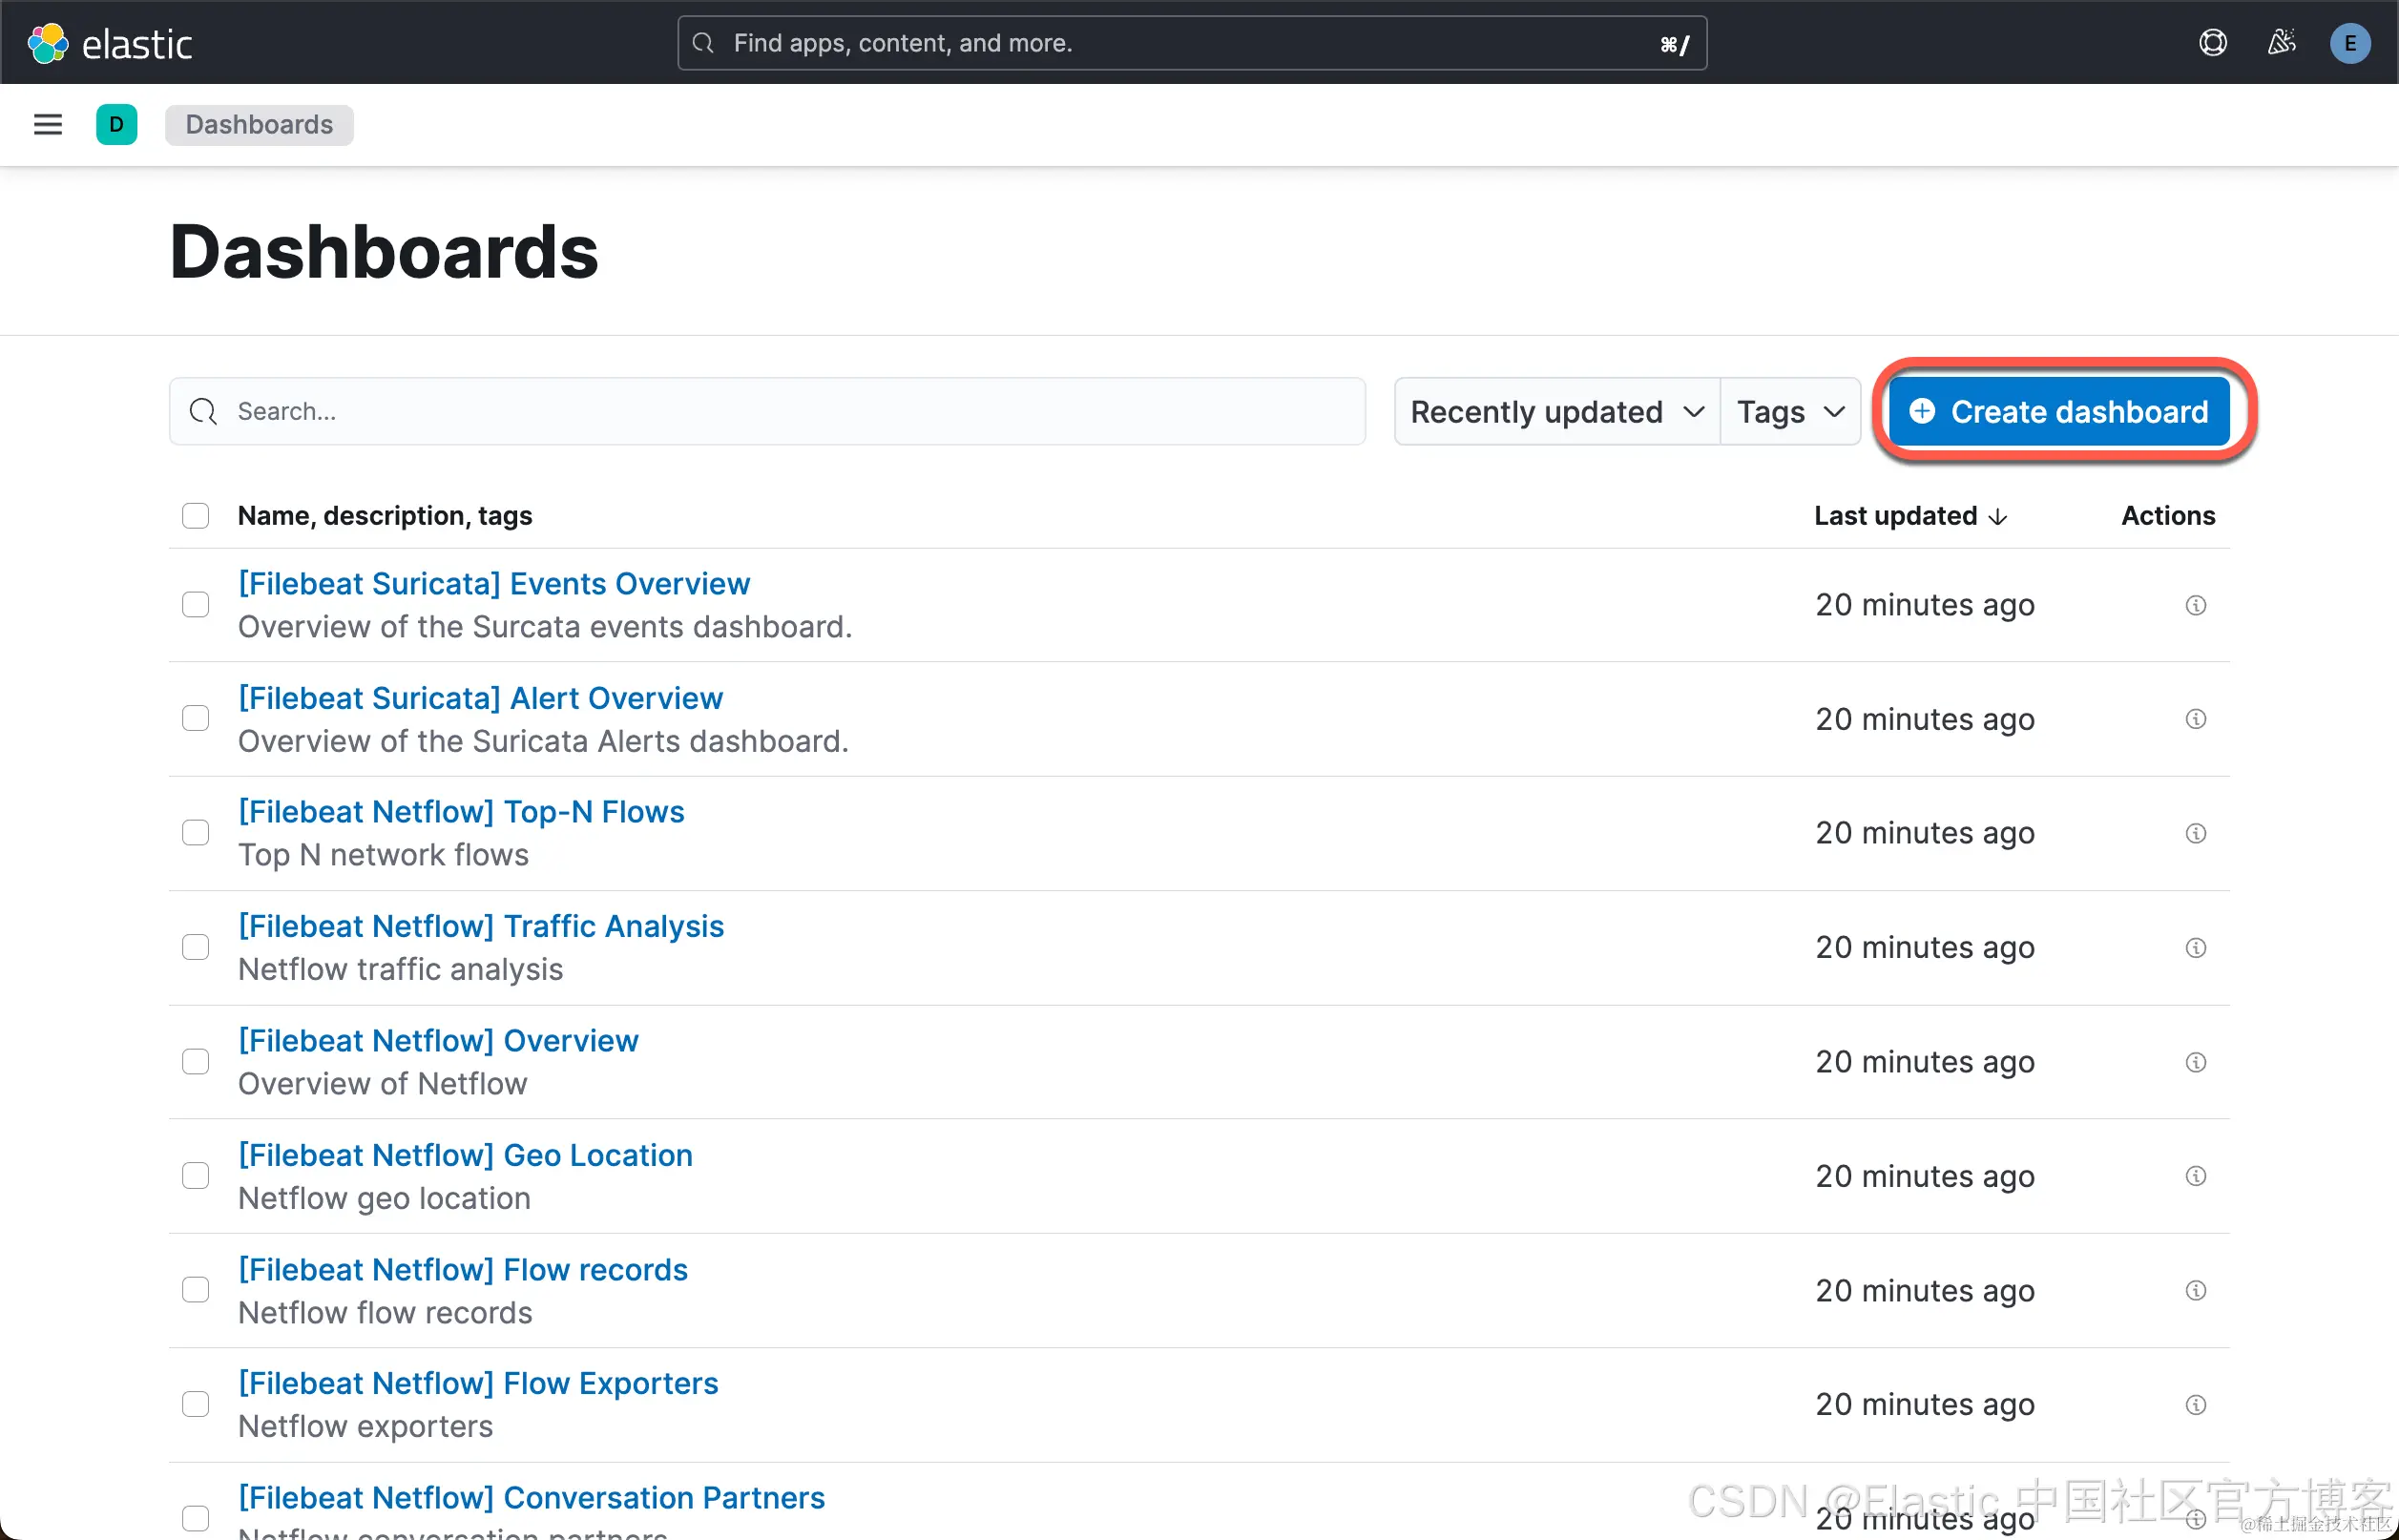Open the newsfeed celebration icon
Screen dimensions: 2399x1540
coord(2281,43)
